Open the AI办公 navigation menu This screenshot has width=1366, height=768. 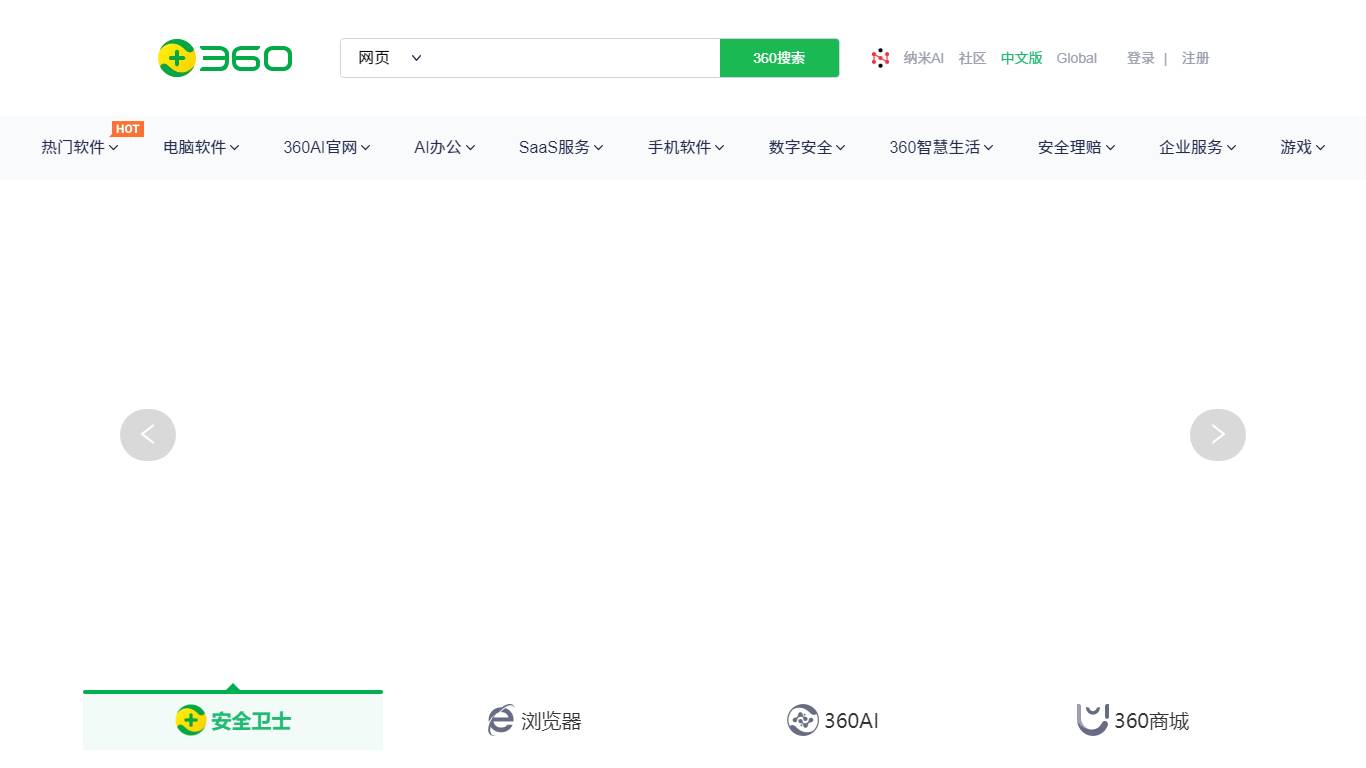pos(444,147)
